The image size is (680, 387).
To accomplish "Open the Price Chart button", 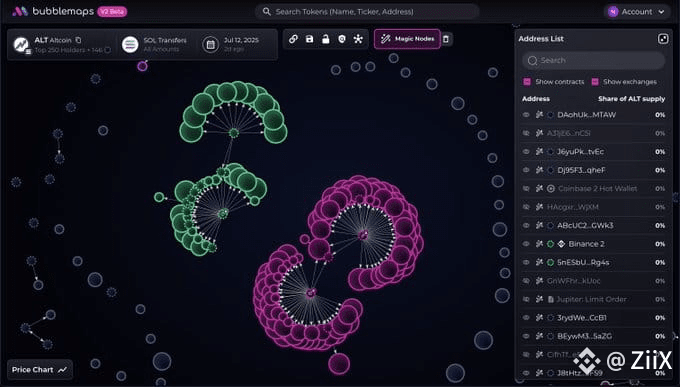I will [40, 370].
